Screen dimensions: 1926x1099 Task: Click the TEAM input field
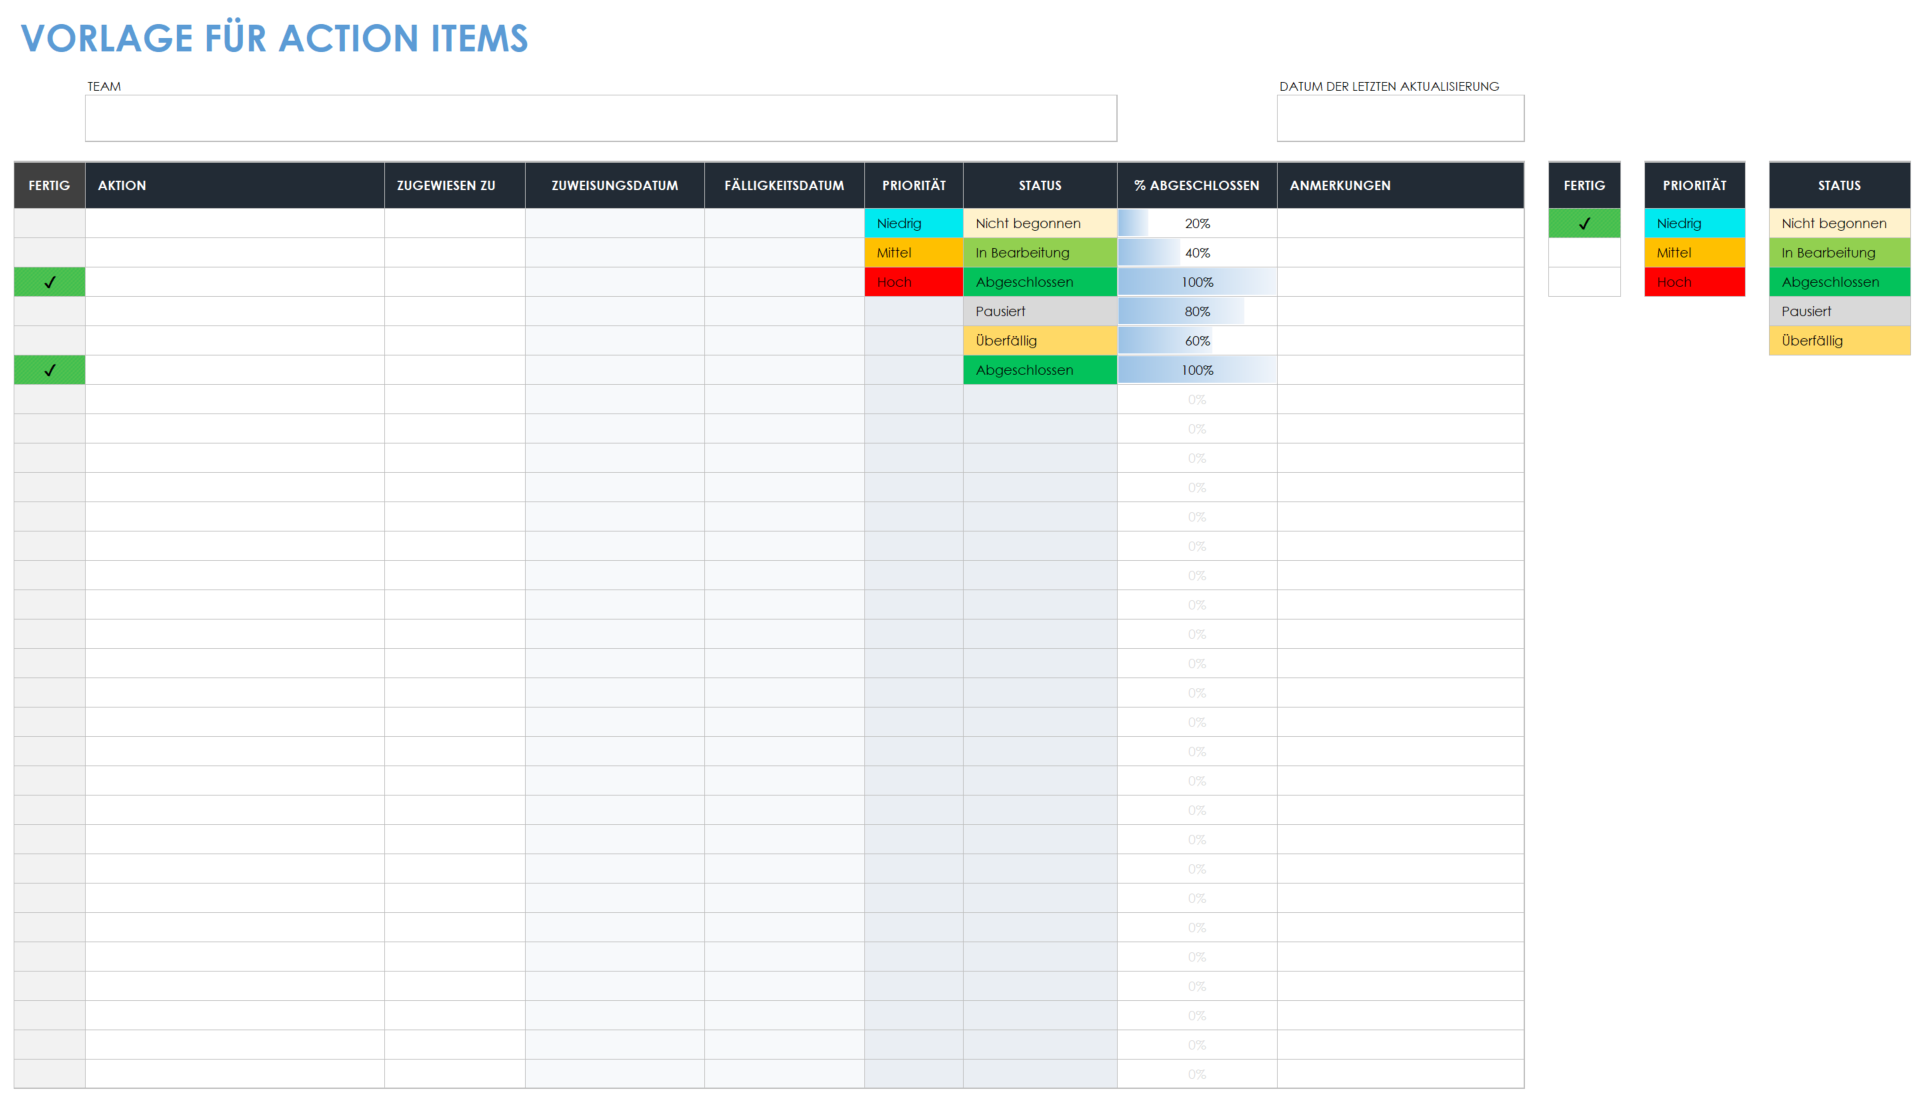pyautogui.click(x=600, y=118)
